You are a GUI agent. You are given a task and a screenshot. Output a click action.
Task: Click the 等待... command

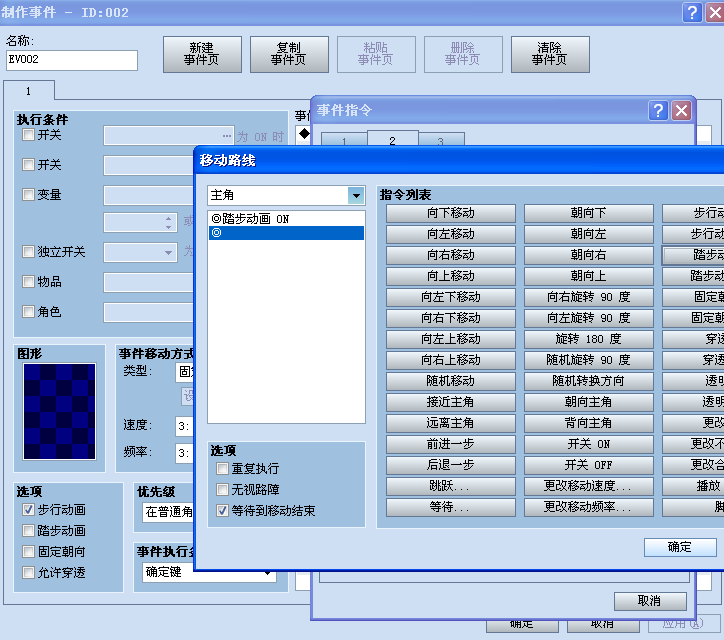(451, 507)
